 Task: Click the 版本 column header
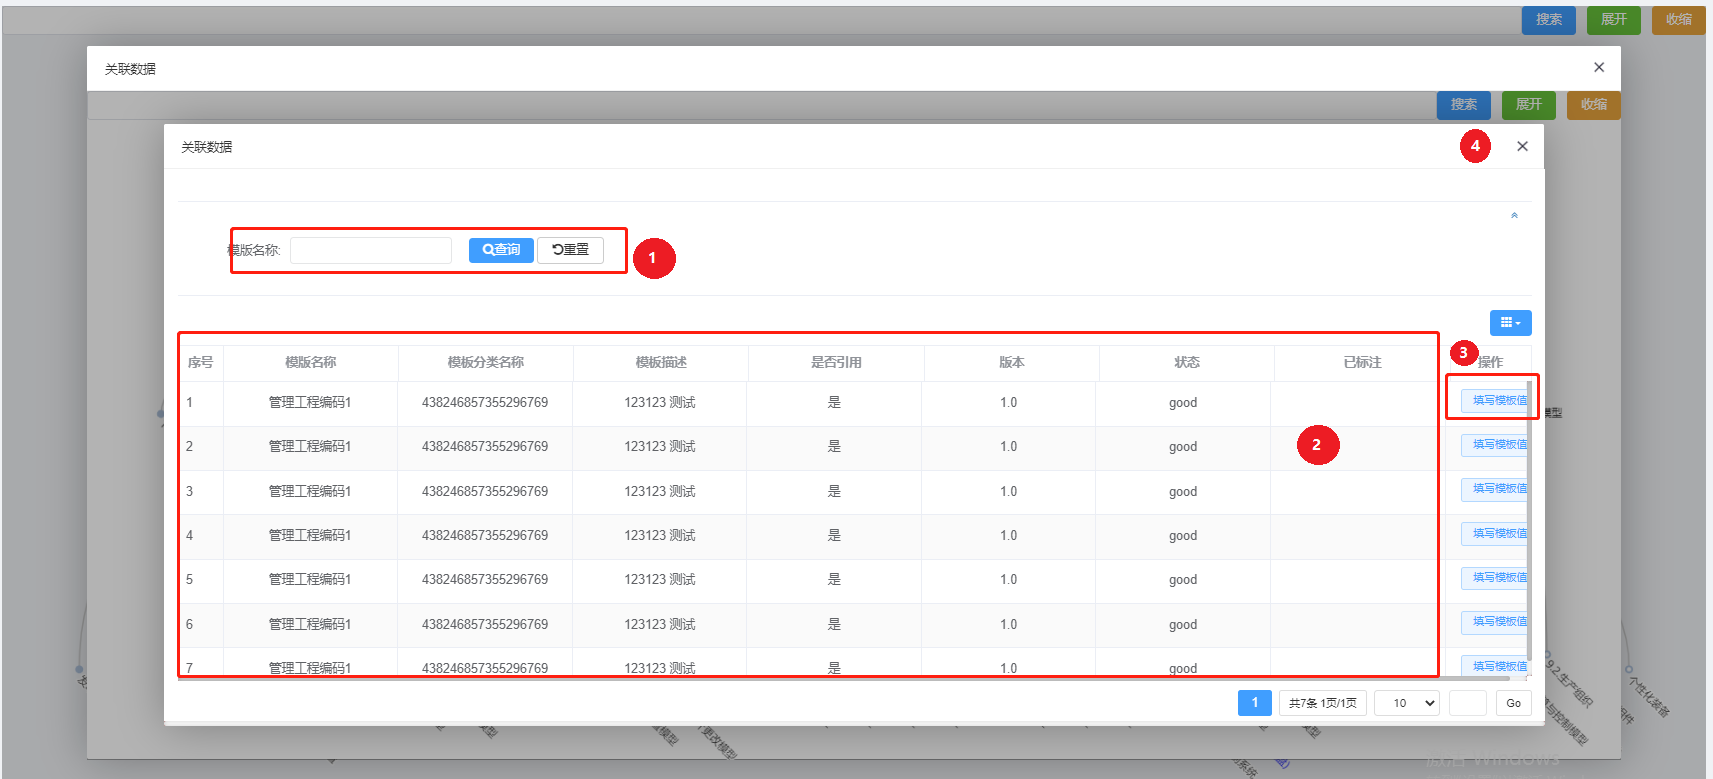1012,362
